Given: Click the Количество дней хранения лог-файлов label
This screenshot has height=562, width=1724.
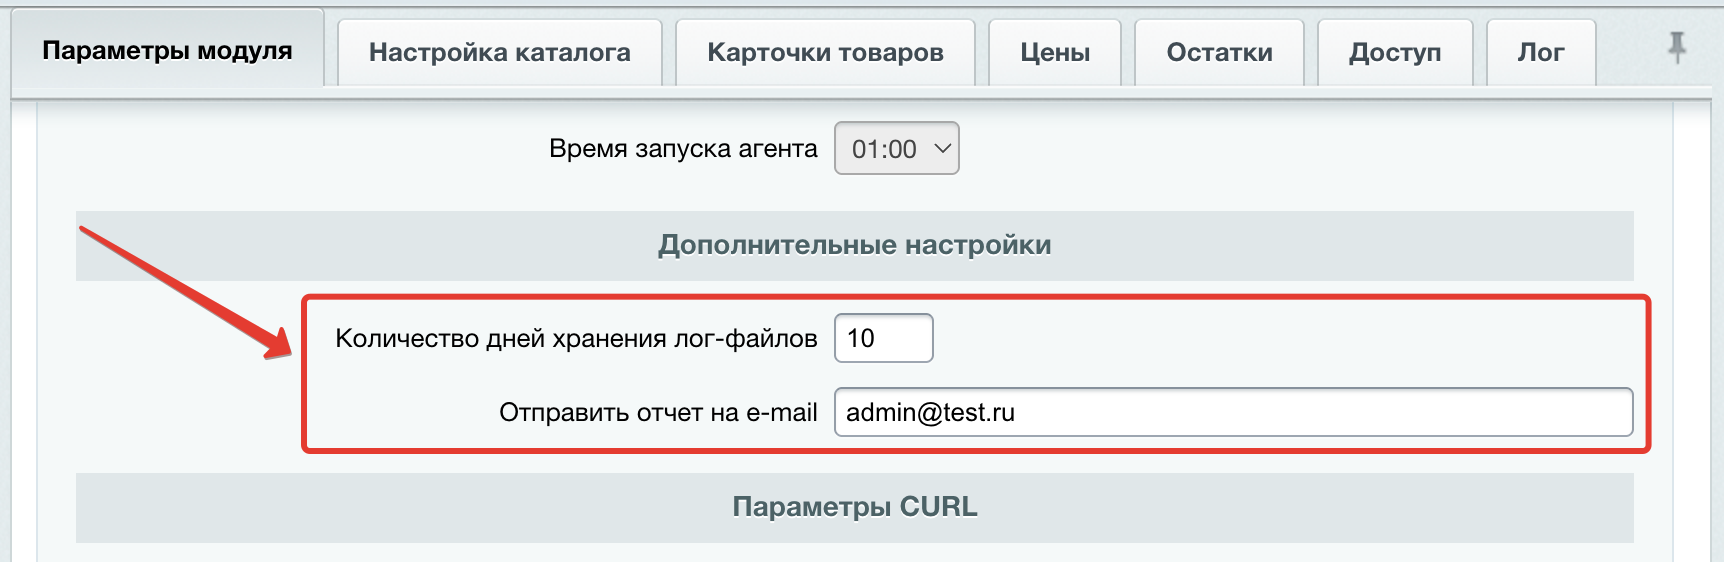Looking at the screenshot, I should (576, 339).
